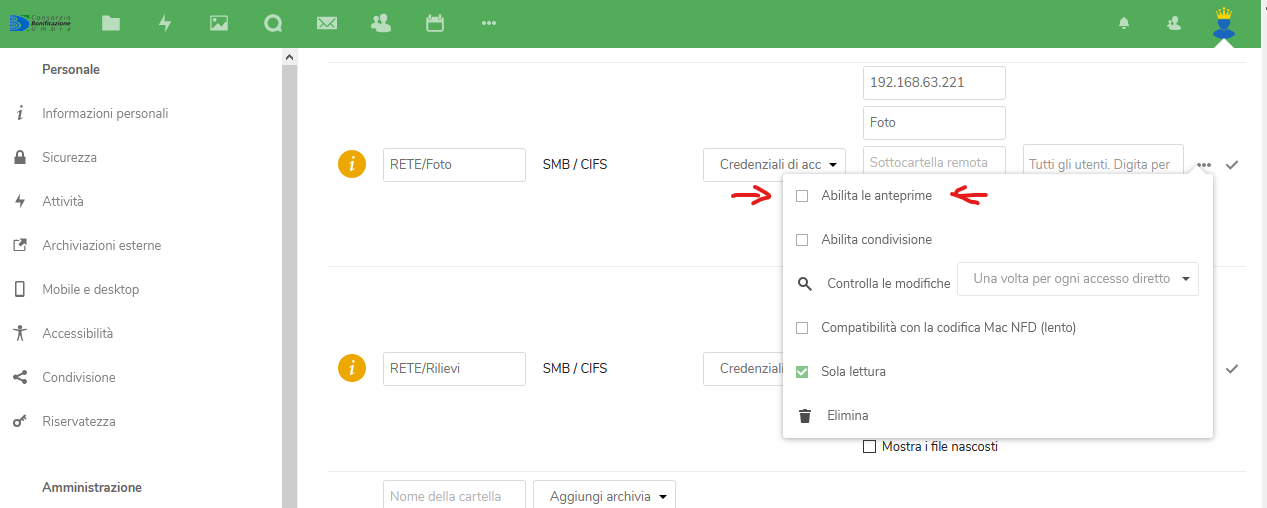Viewport: 1267px width, 508px height.
Task: Open Riservatezza settings
Action: (x=79, y=421)
